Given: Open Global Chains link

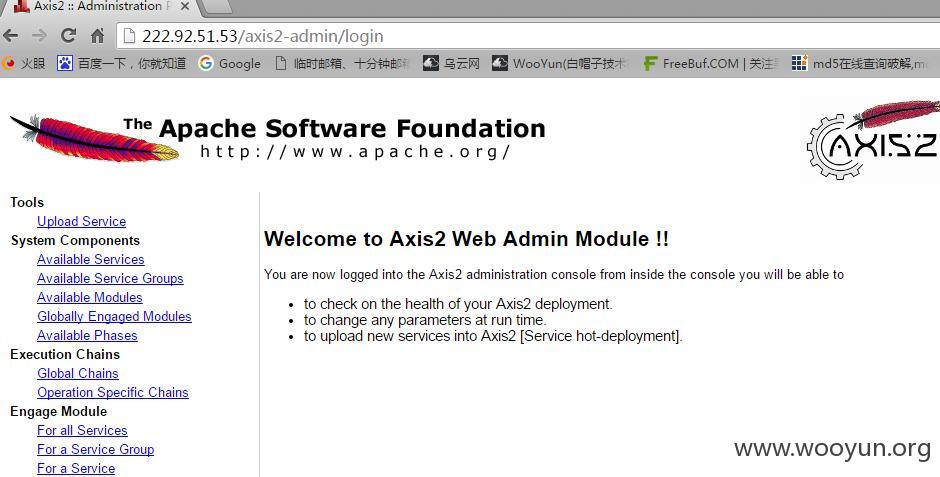Looking at the screenshot, I should (x=78, y=373).
